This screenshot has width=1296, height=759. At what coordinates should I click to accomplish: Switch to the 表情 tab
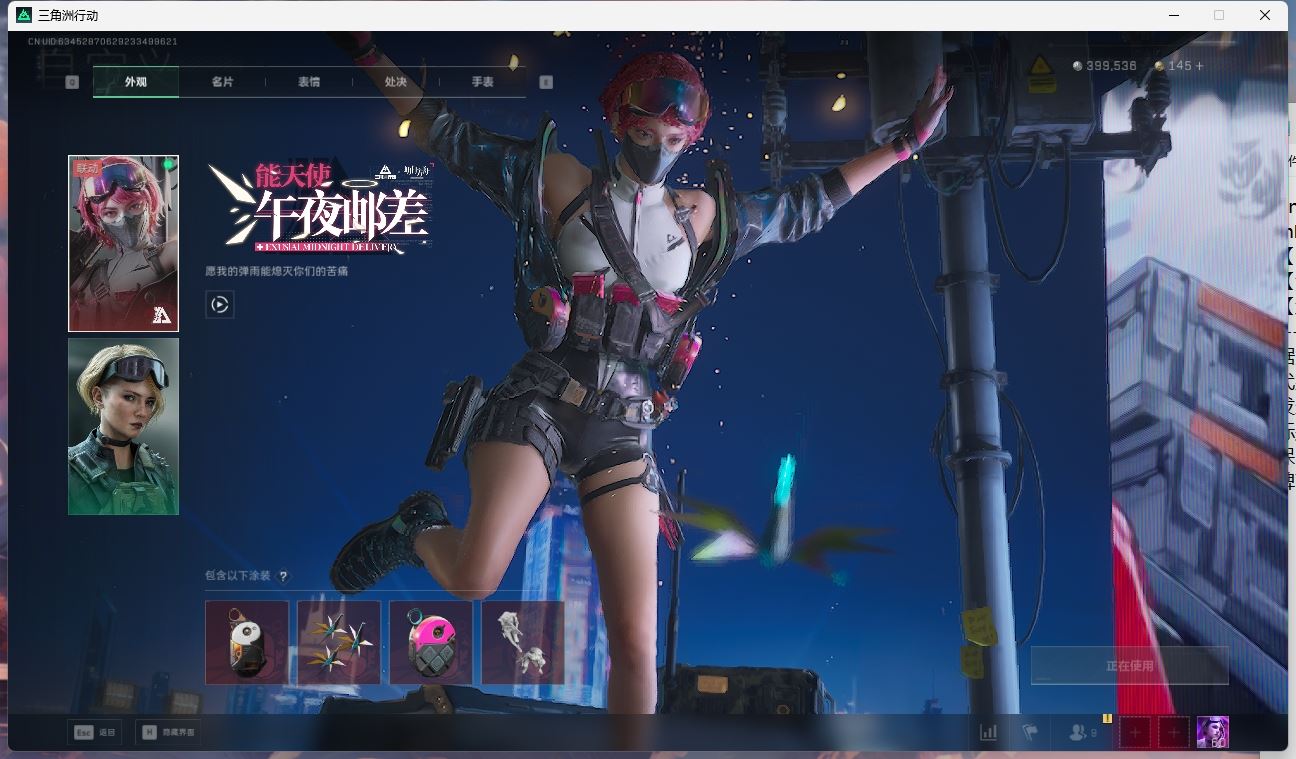coord(309,82)
